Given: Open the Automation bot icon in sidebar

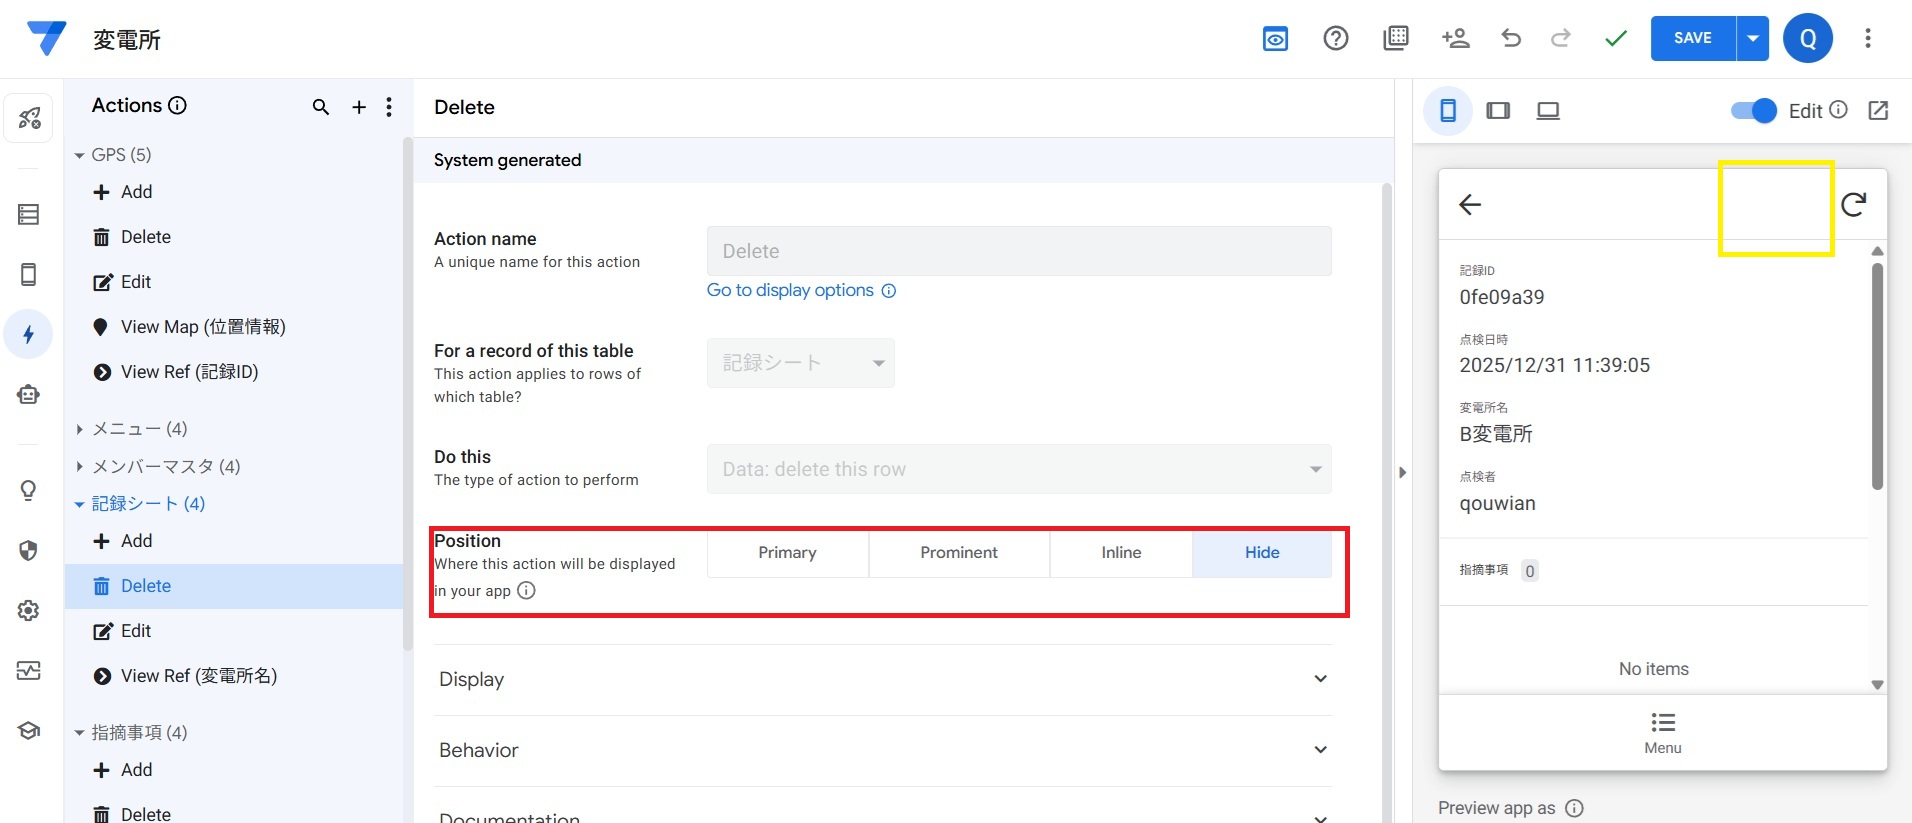Looking at the screenshot, I should click(28, 394).
